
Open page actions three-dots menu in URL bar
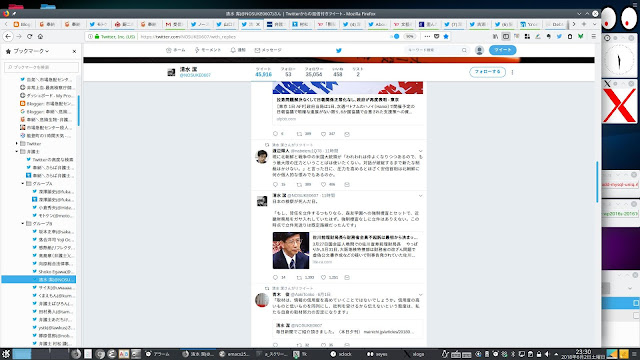(427, 36)
